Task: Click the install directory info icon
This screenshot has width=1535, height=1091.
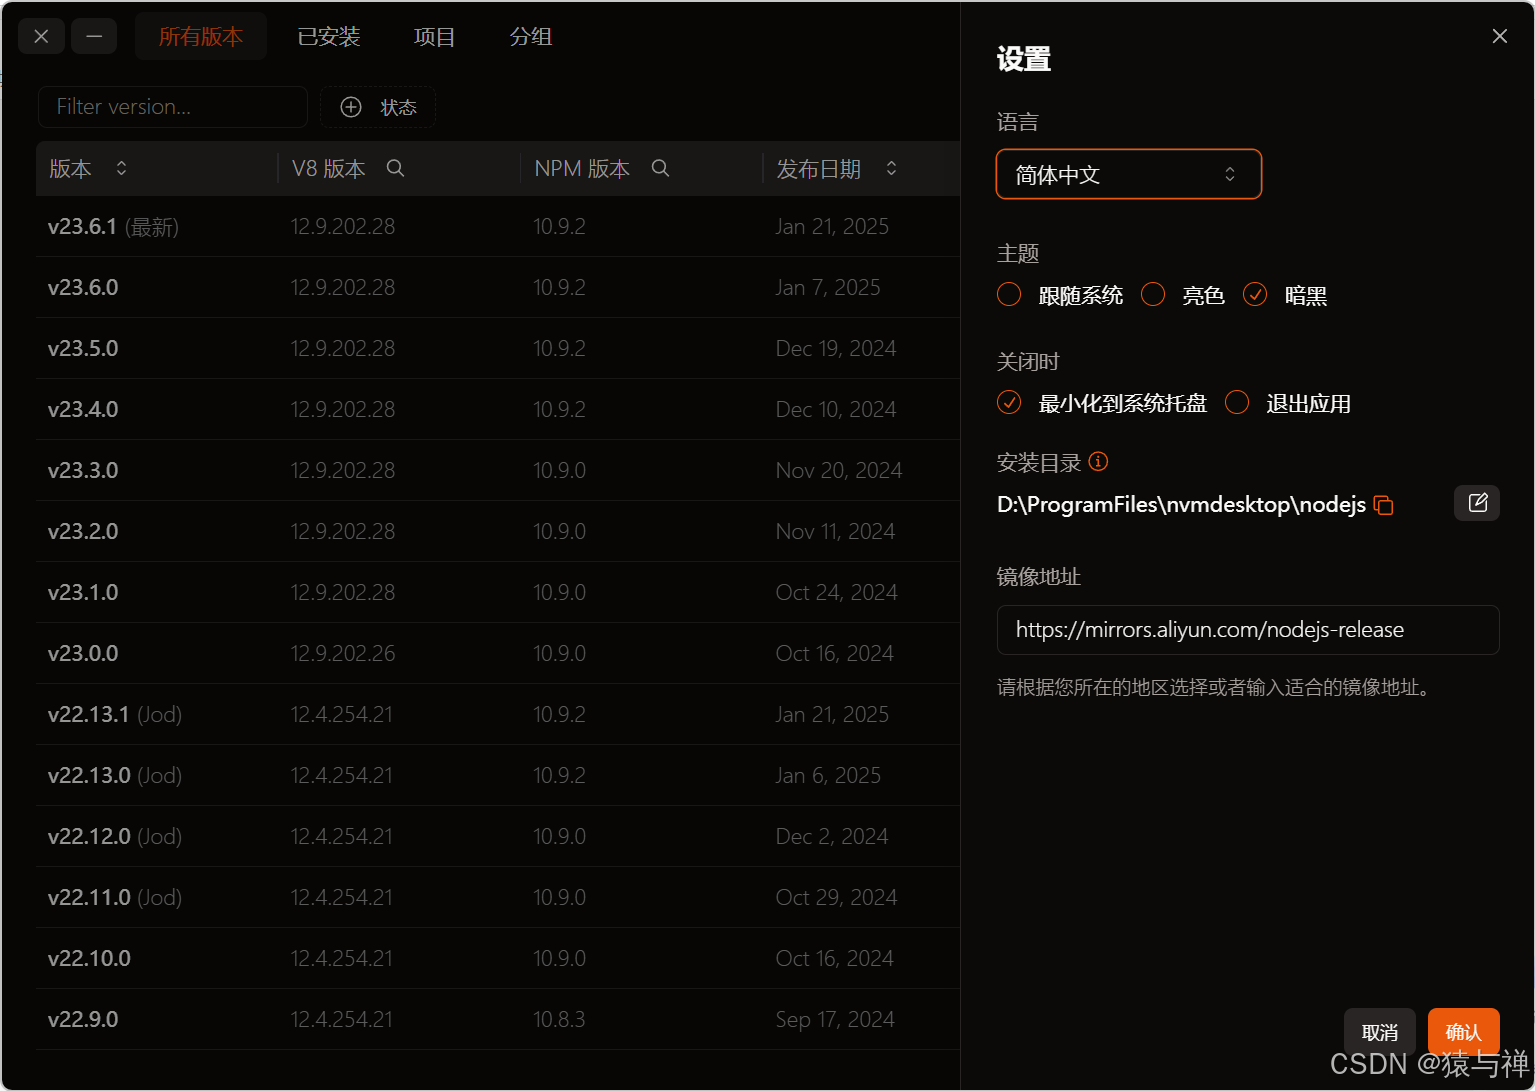Action: pyautogui.click(x=1098, y=462)
